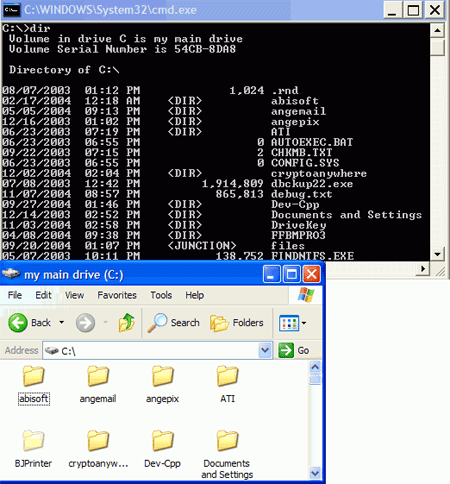Select the angemail folder
450x484 pixels.
click(98, 384)
